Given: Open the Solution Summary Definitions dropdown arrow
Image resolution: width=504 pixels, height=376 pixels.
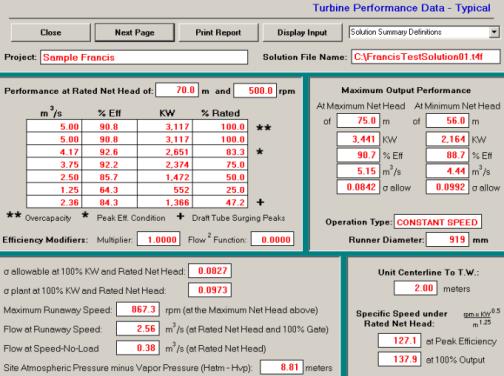Looking at the screenshot, I should pyautogui.click(x=494, y=32).
